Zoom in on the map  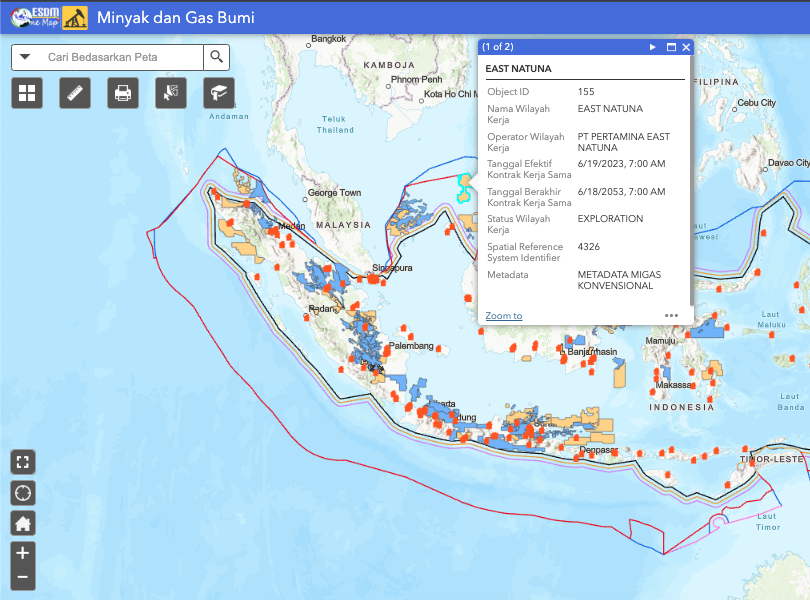point(23,553)
